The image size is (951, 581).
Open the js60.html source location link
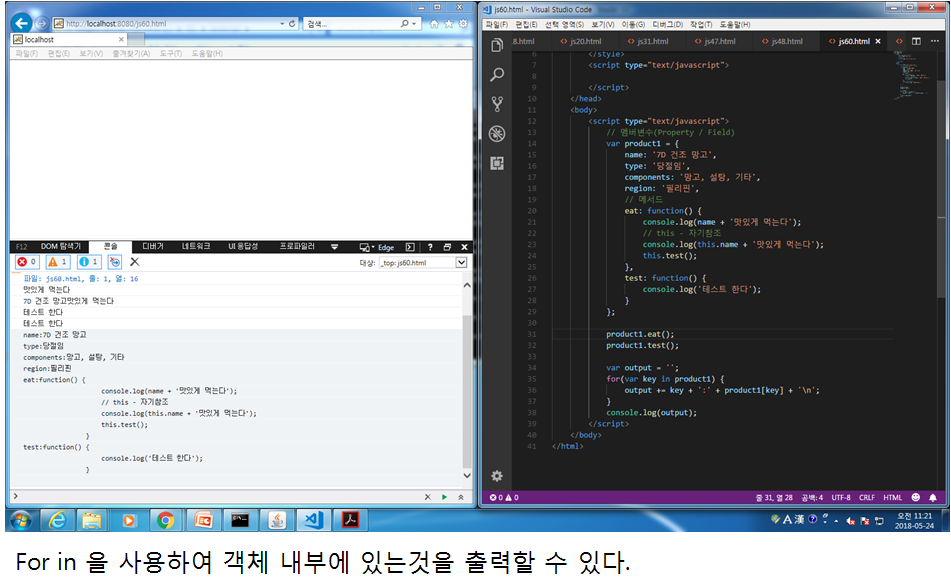click(81, 278)
